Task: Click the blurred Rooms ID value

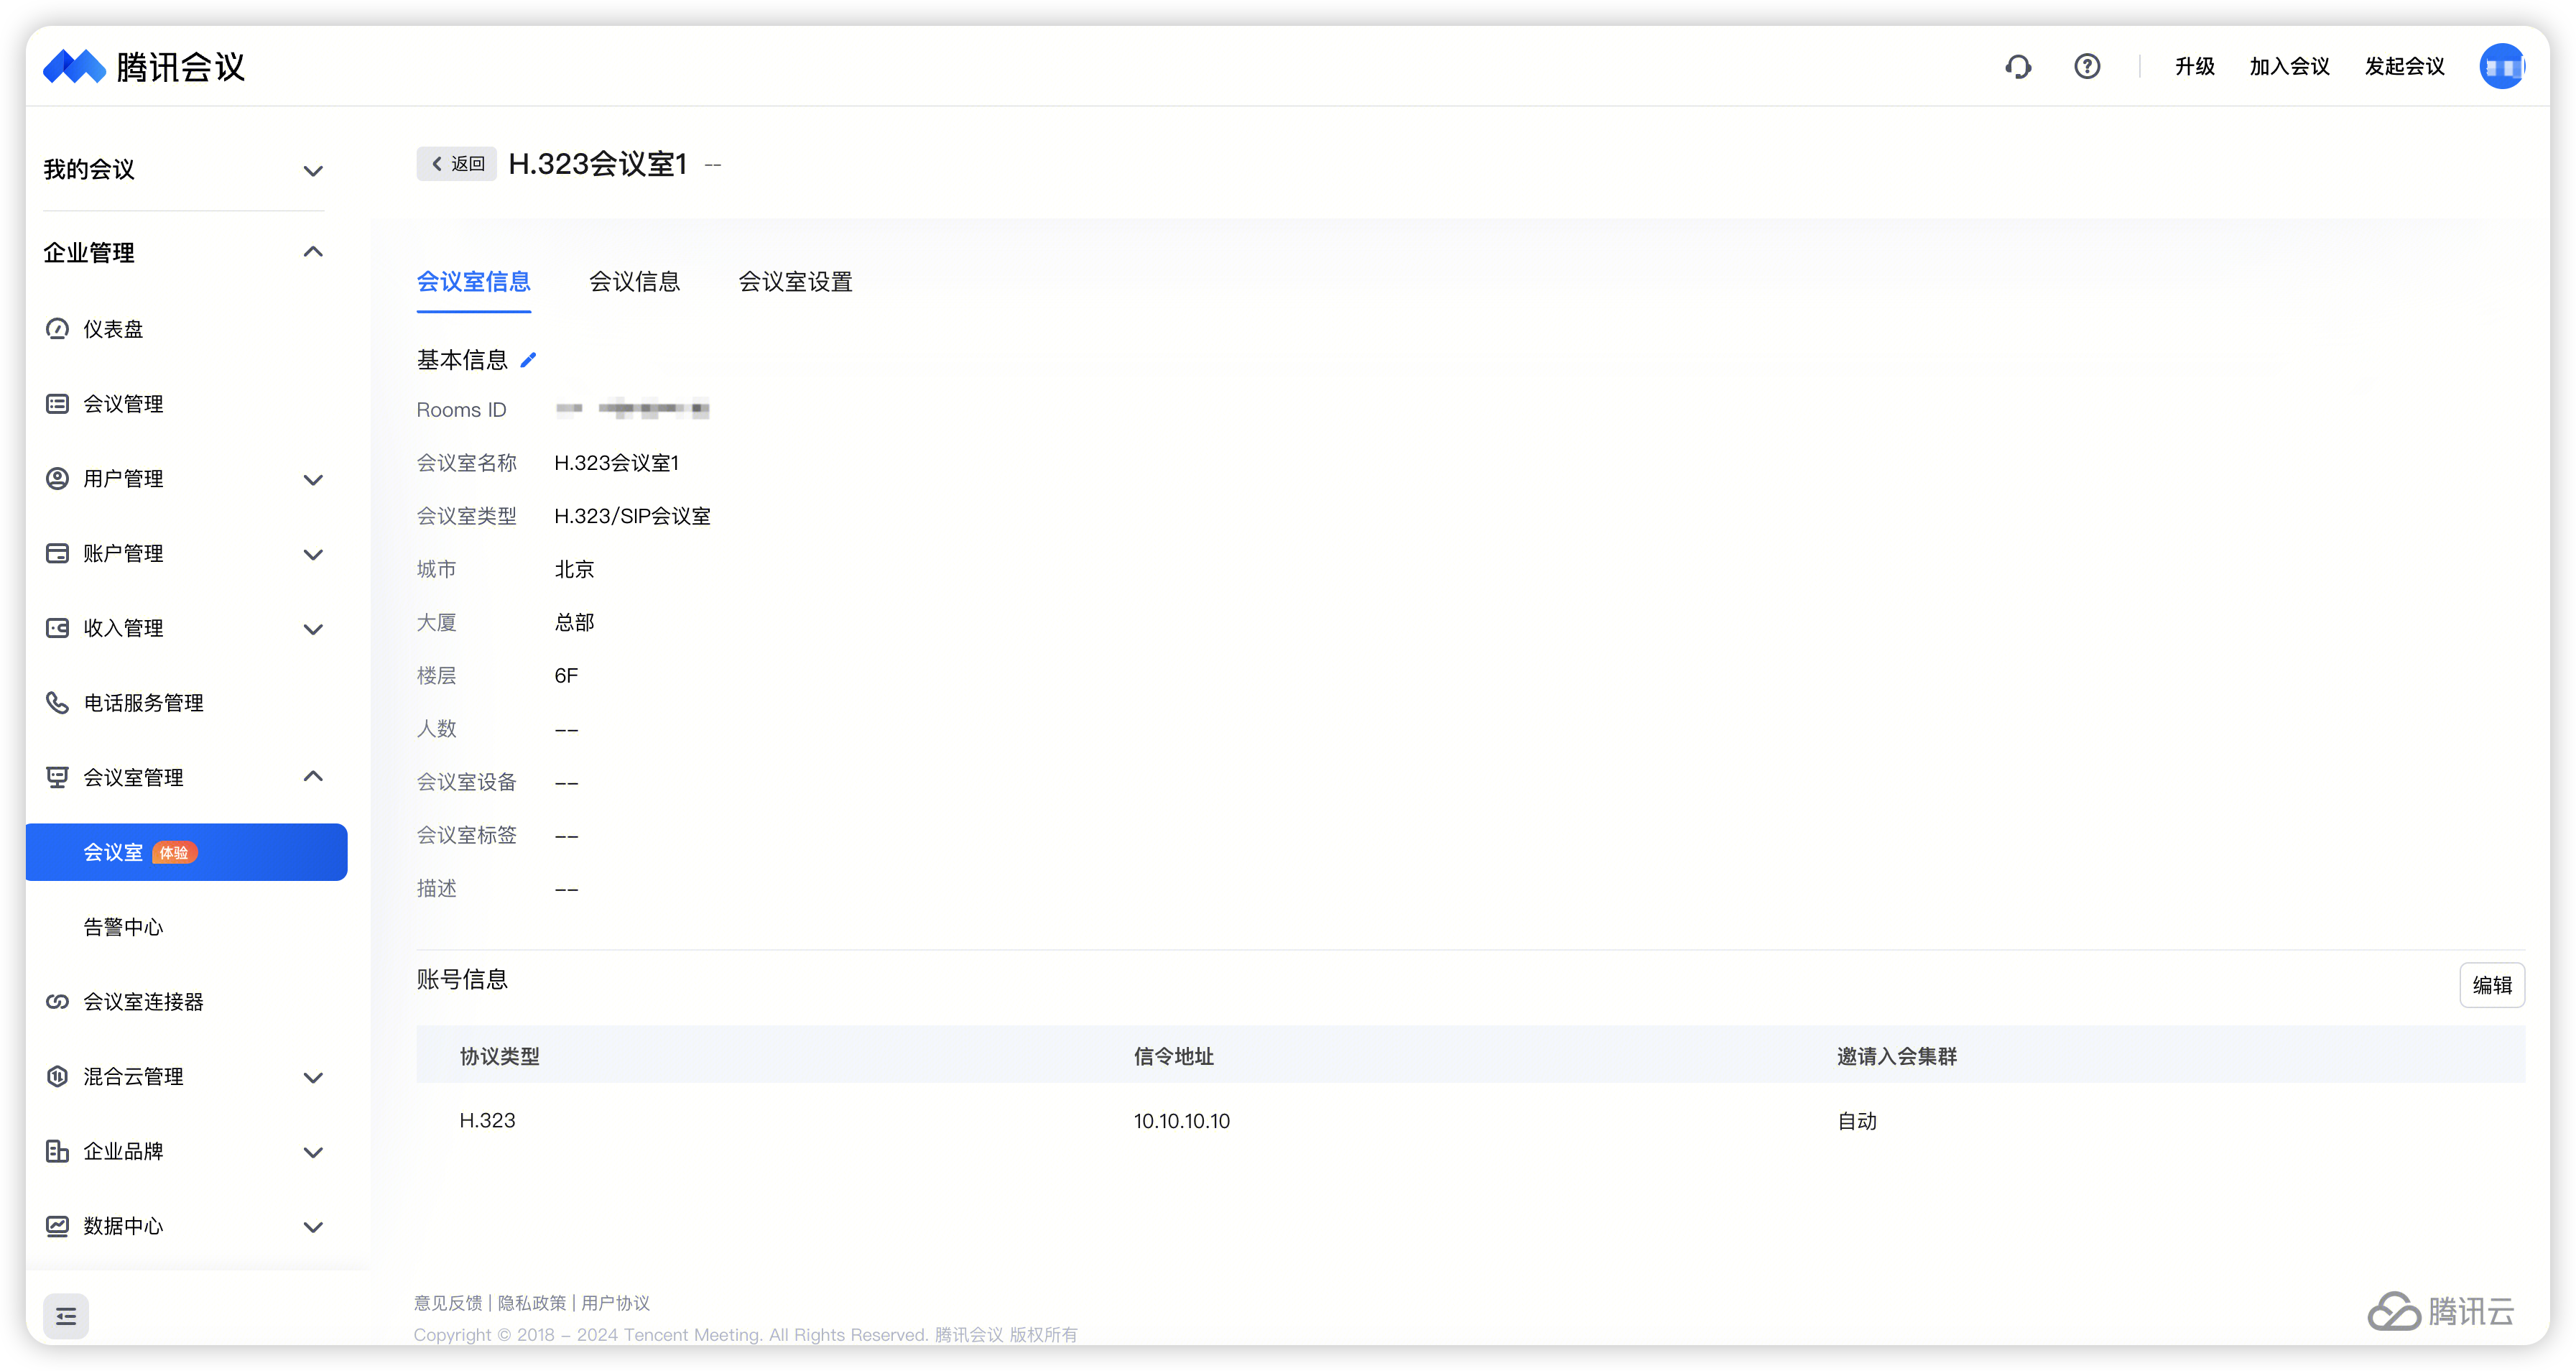Action: [632, 409]
